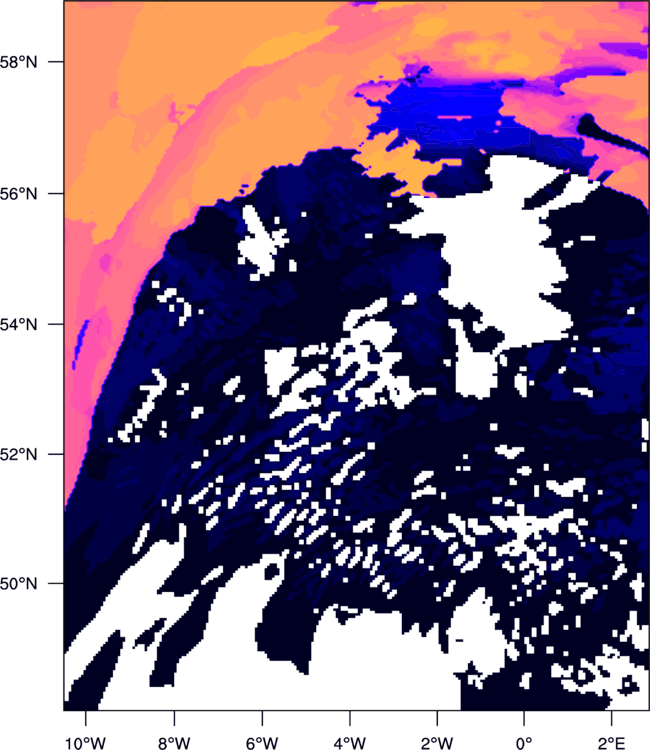Click the 2°E longitude label
Viewport: 650px width, 750px height.
(x=611, y=742)
